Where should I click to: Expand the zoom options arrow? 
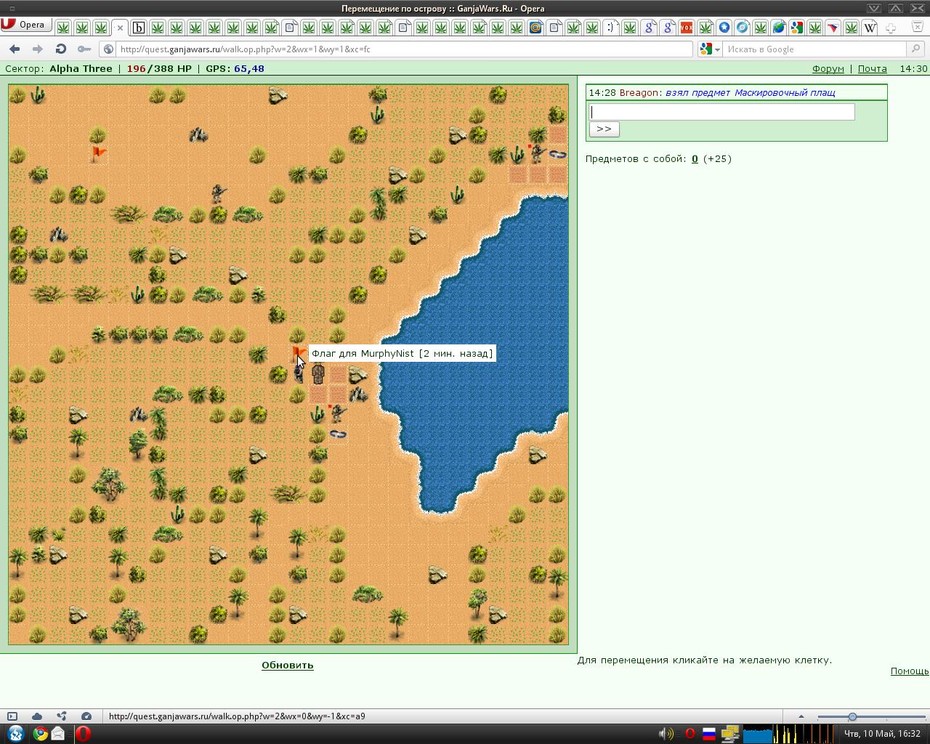[801, 717]
